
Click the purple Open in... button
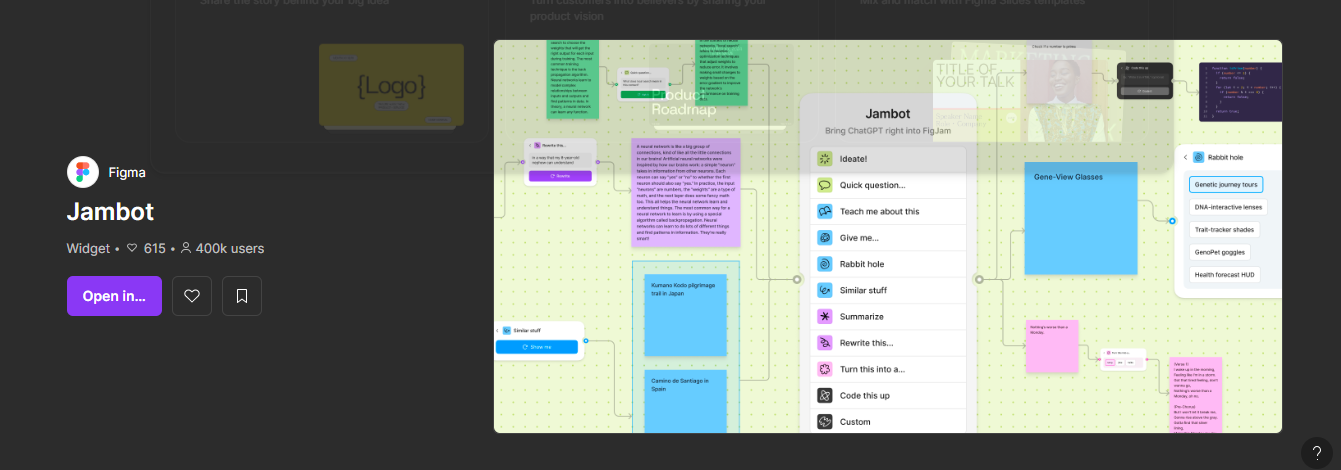pyautogui.click(x=114, y=296)
